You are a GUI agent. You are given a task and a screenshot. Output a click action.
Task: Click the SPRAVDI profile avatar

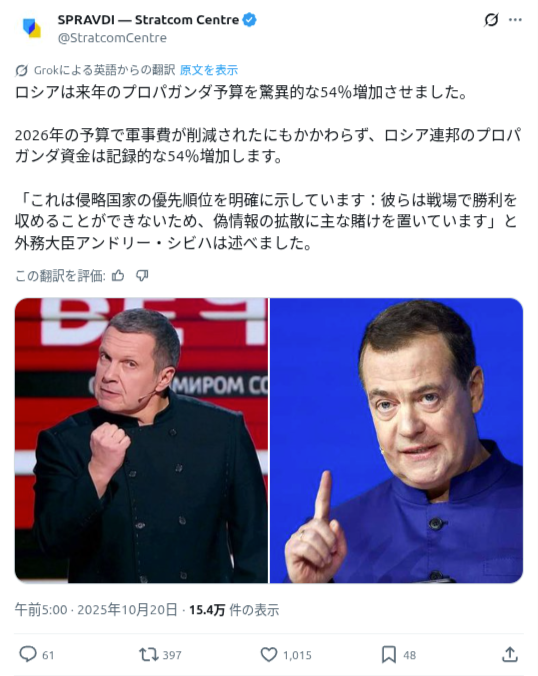click(x=31, y=28)
